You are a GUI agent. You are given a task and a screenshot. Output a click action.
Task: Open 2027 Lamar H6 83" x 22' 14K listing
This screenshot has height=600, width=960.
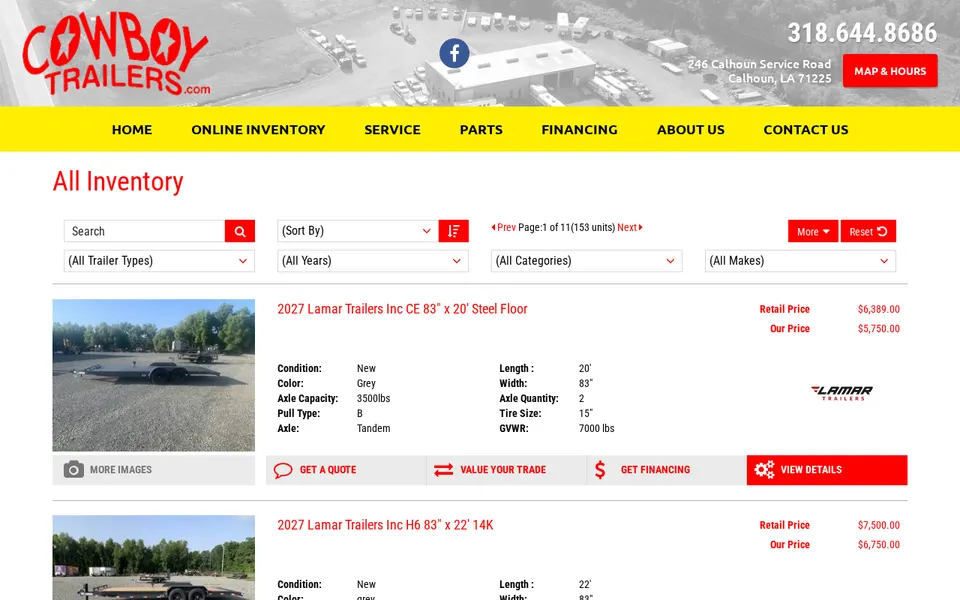pos(385,525)
